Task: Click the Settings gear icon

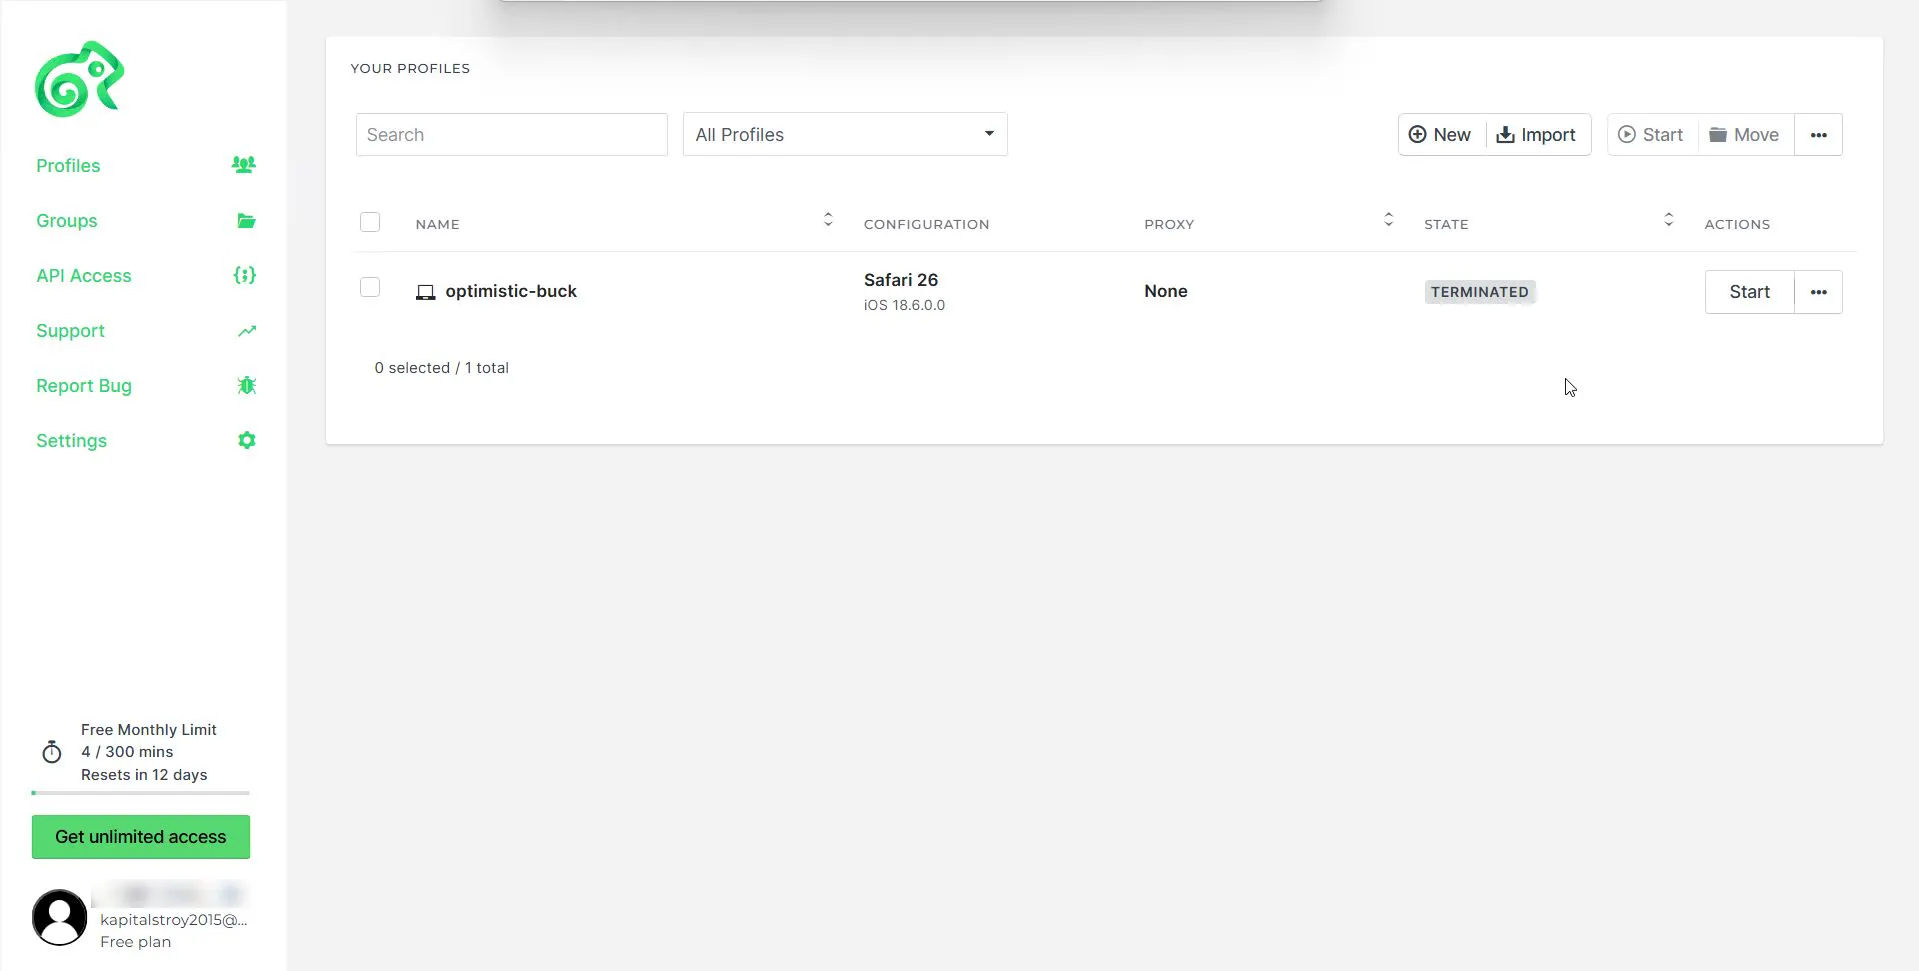Action: [247, 440]
